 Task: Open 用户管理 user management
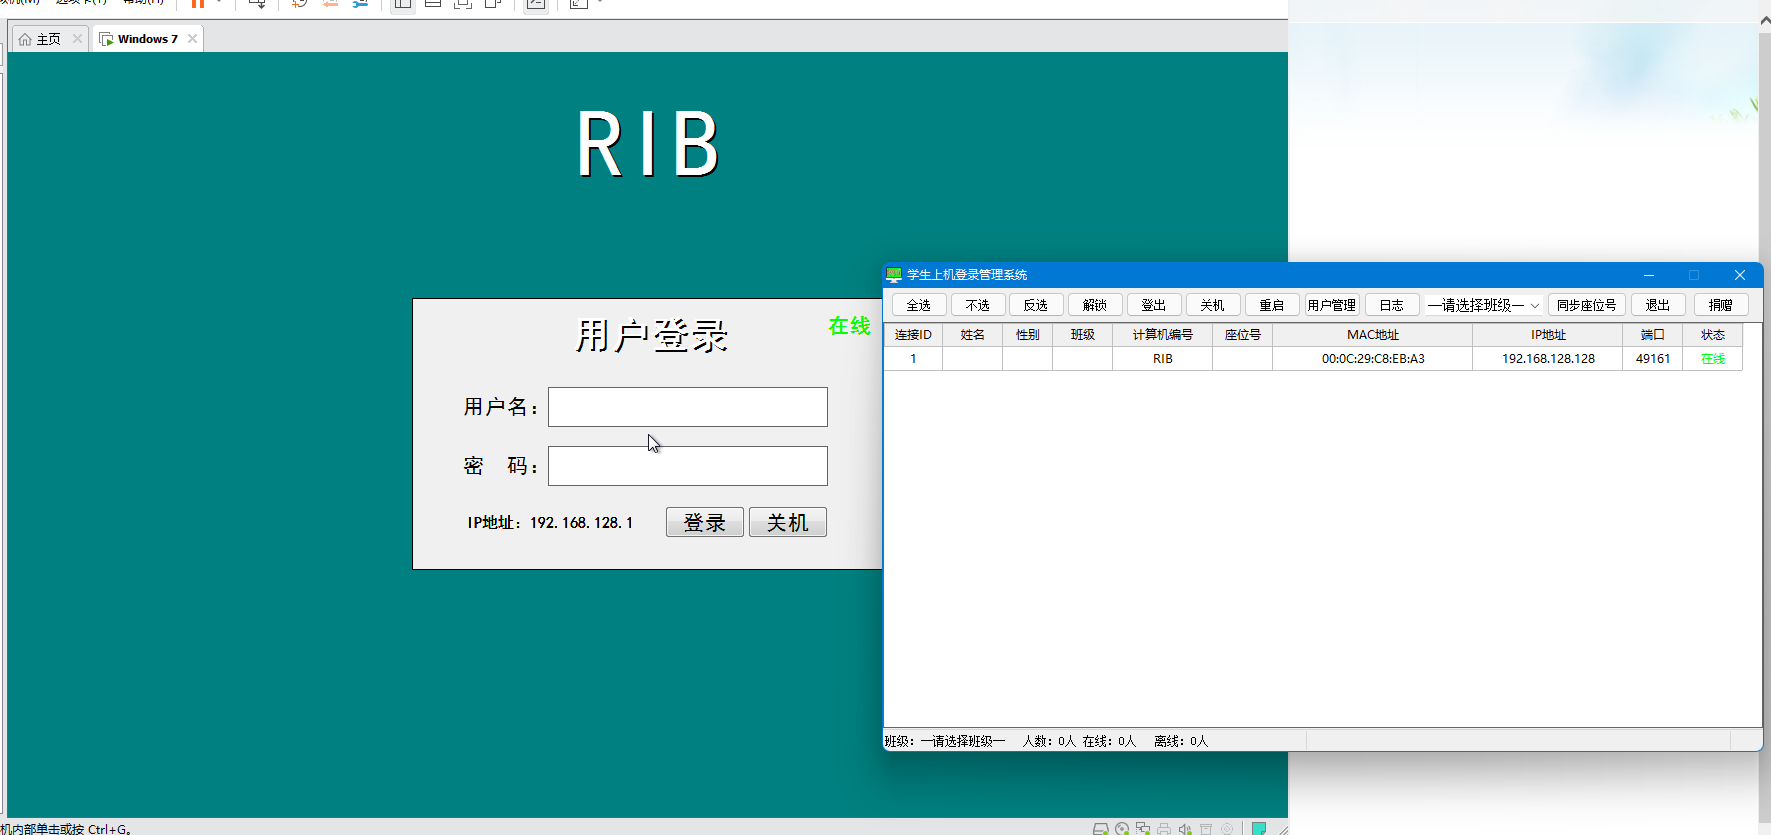point(1332,305)
